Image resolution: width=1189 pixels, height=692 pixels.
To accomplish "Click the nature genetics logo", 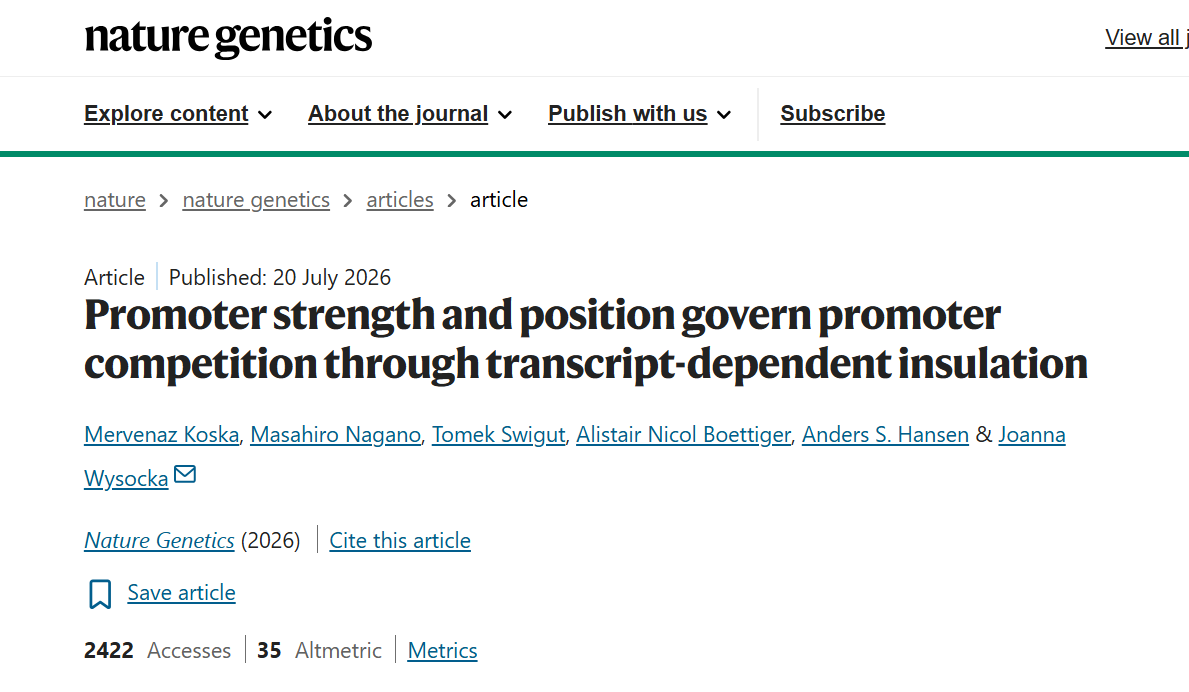I will click(228, 37).
